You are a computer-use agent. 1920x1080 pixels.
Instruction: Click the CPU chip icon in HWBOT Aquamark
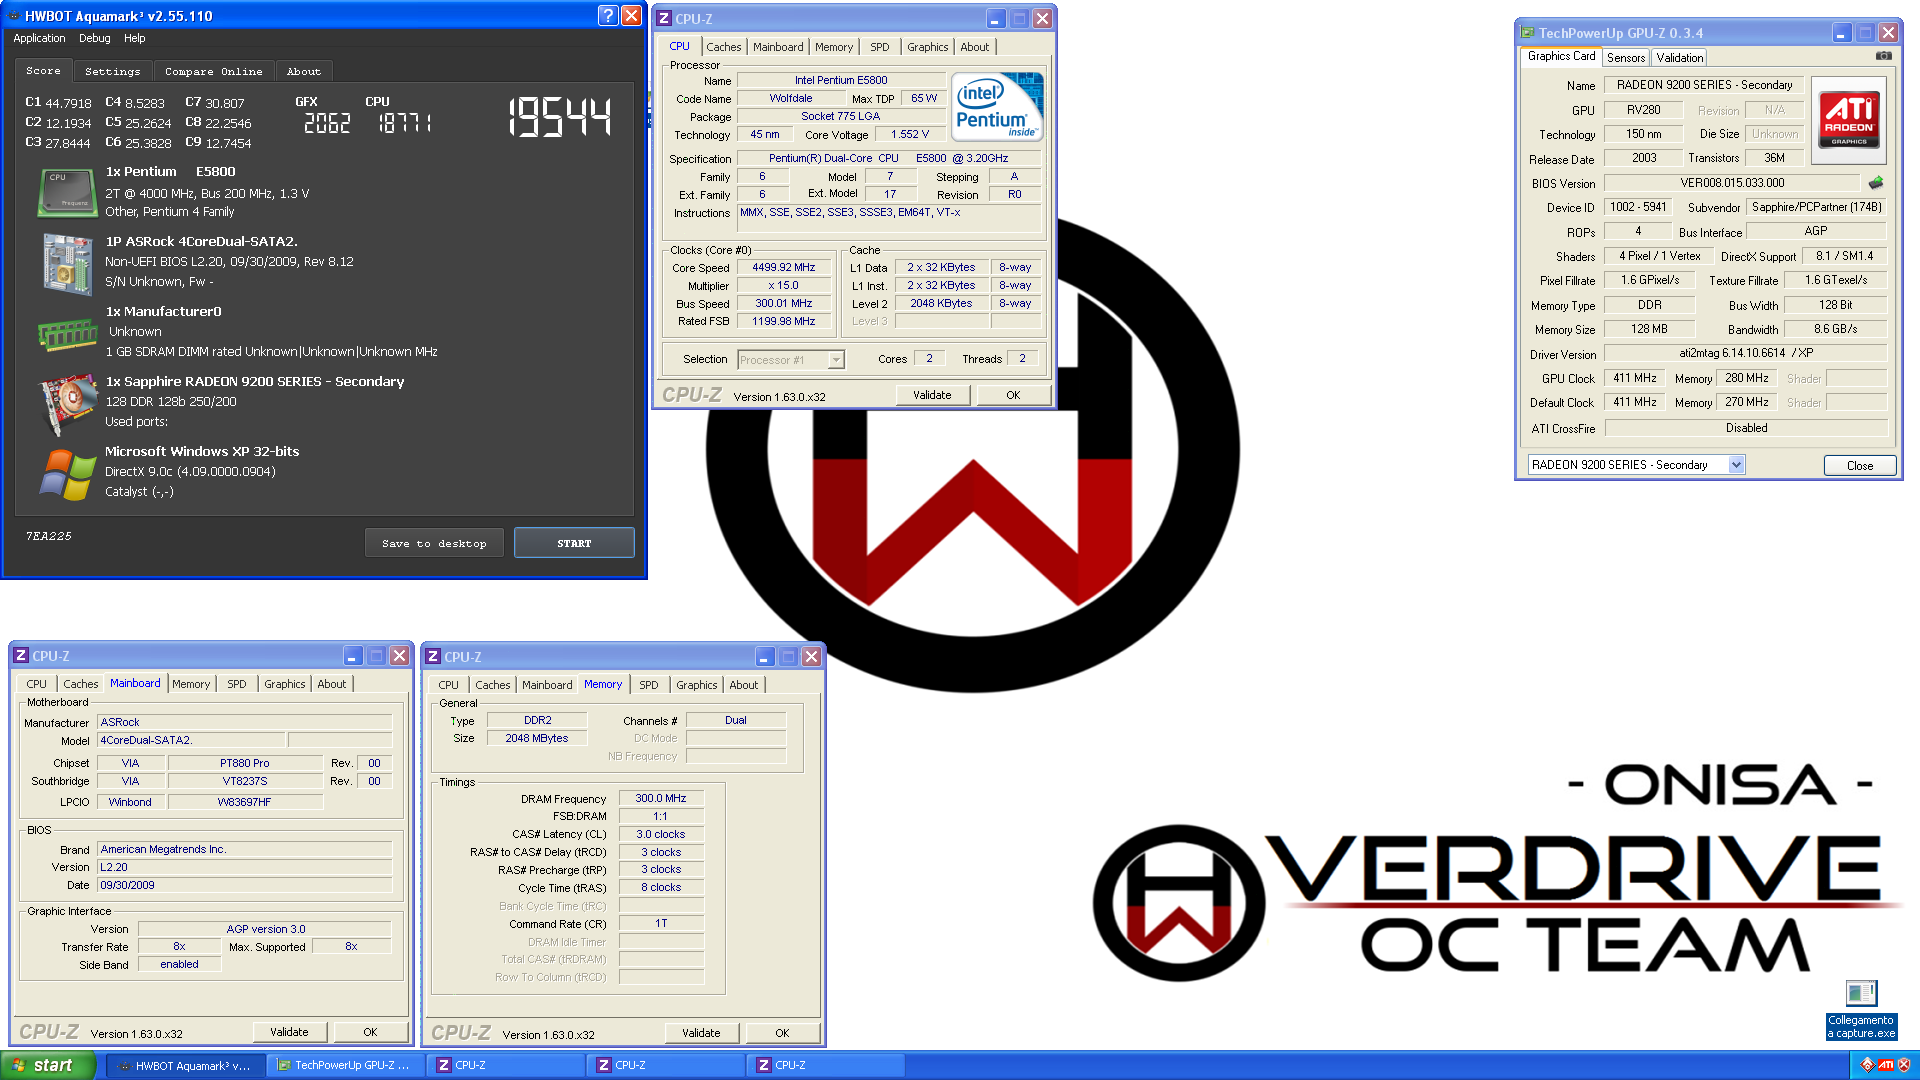(67, 192)
